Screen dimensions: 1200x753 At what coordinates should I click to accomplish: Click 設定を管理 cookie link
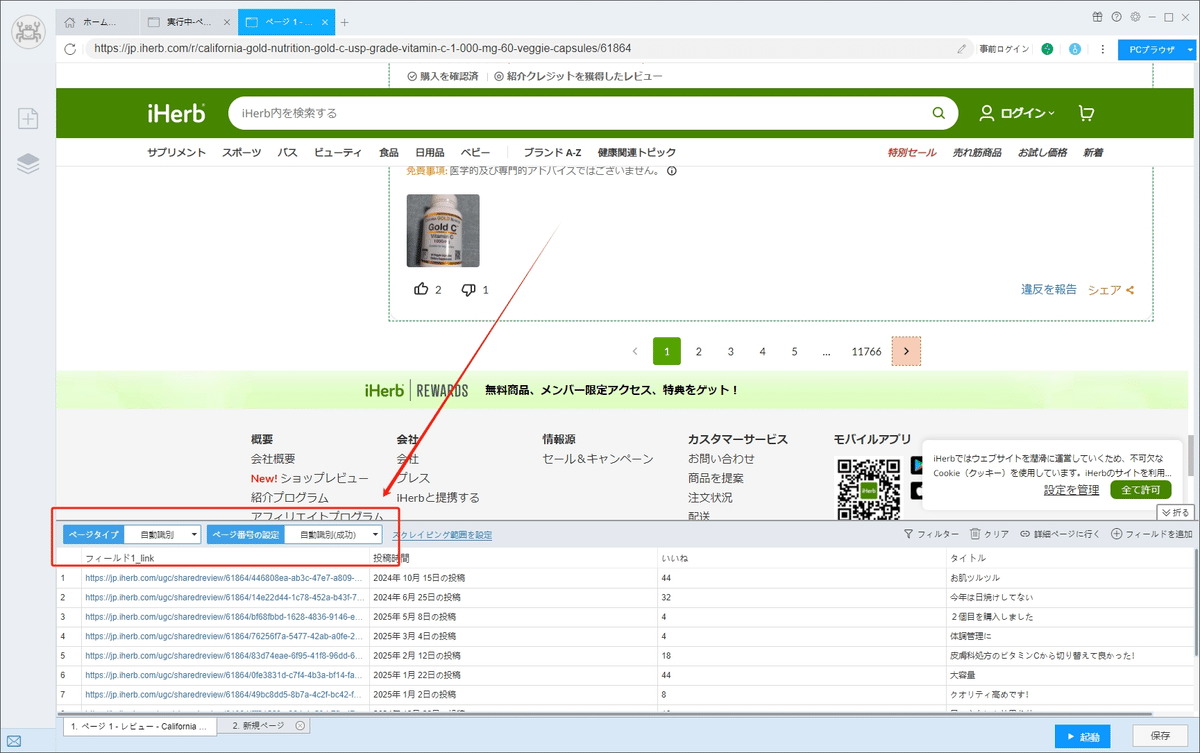point(1071,490)
